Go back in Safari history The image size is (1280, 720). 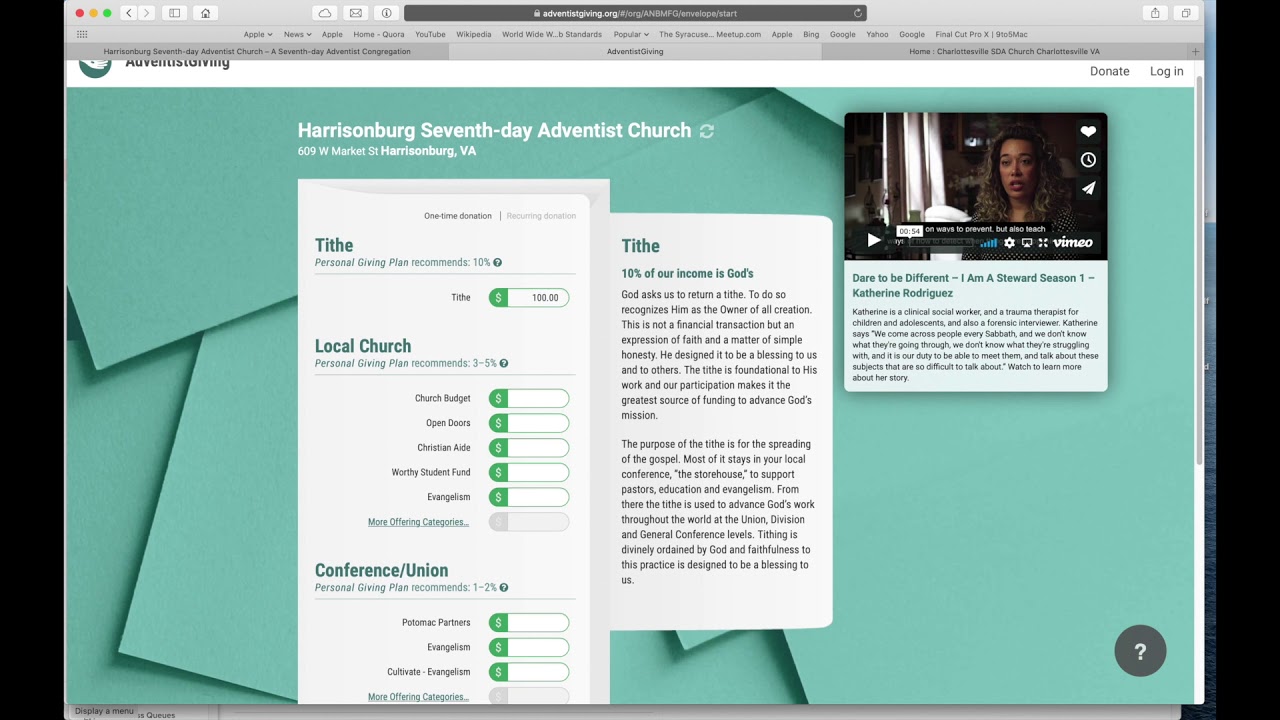point(129,13)
